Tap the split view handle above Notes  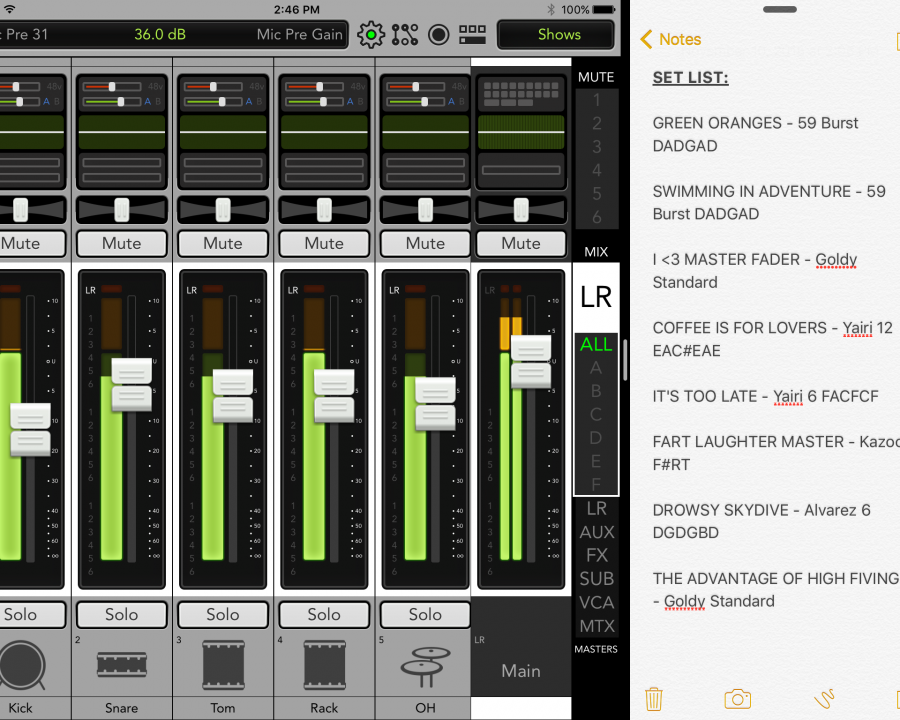coord(779,9)
